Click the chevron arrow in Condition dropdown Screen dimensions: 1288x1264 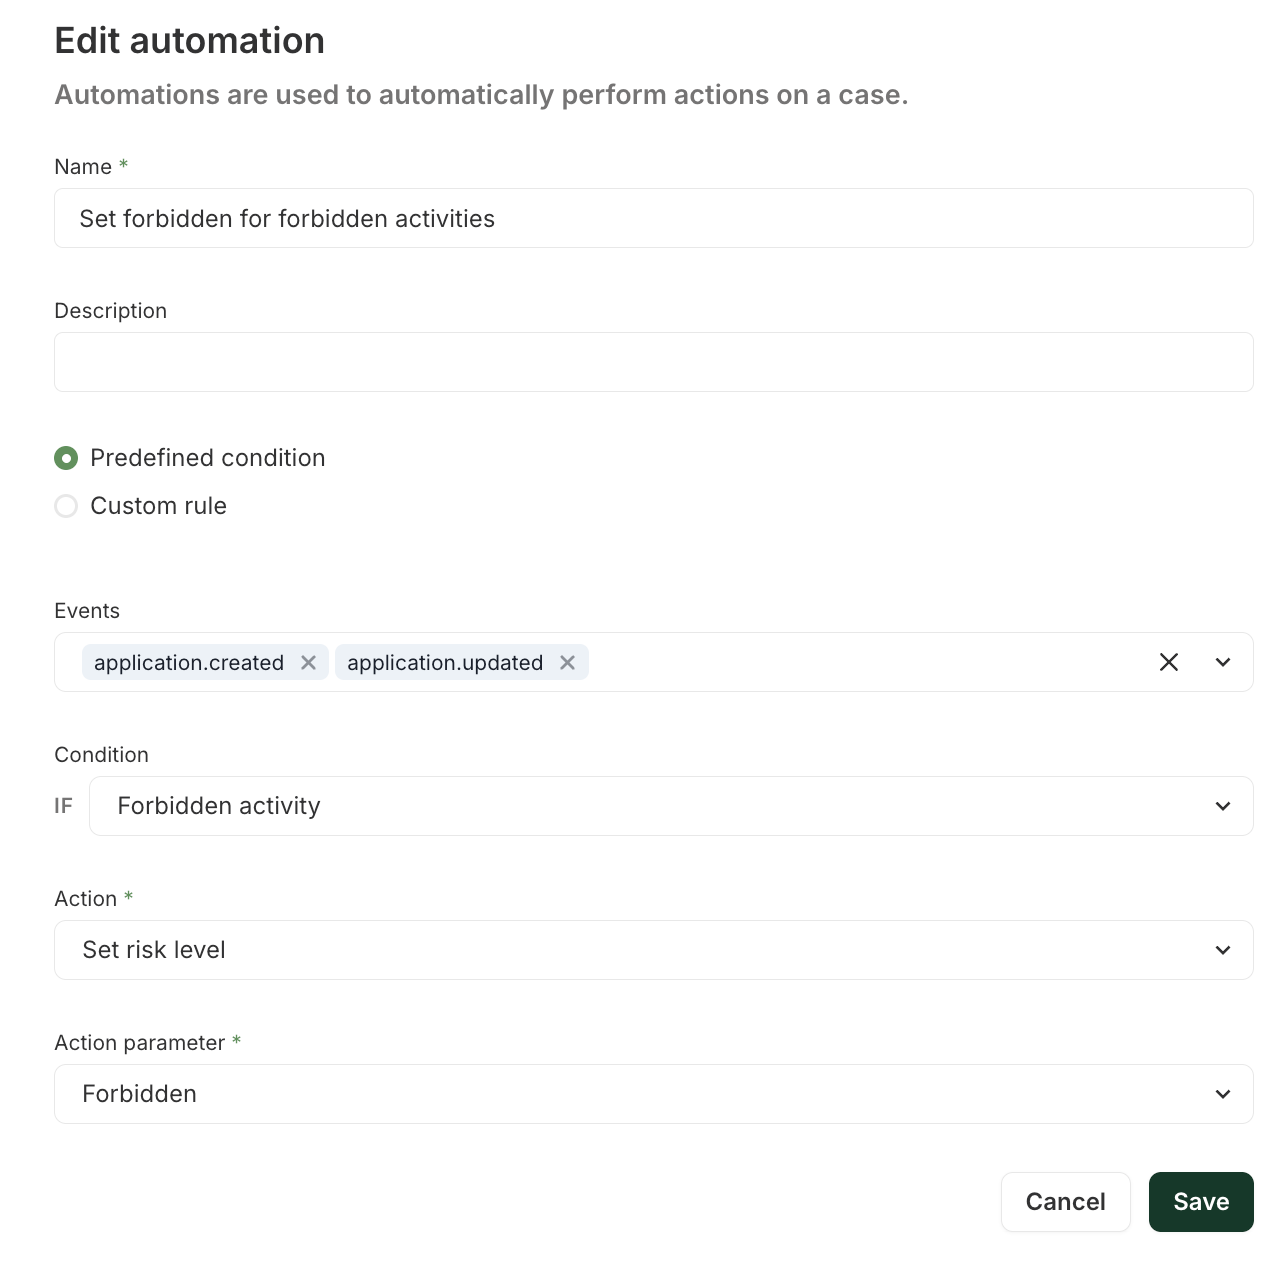point(1222,806)
